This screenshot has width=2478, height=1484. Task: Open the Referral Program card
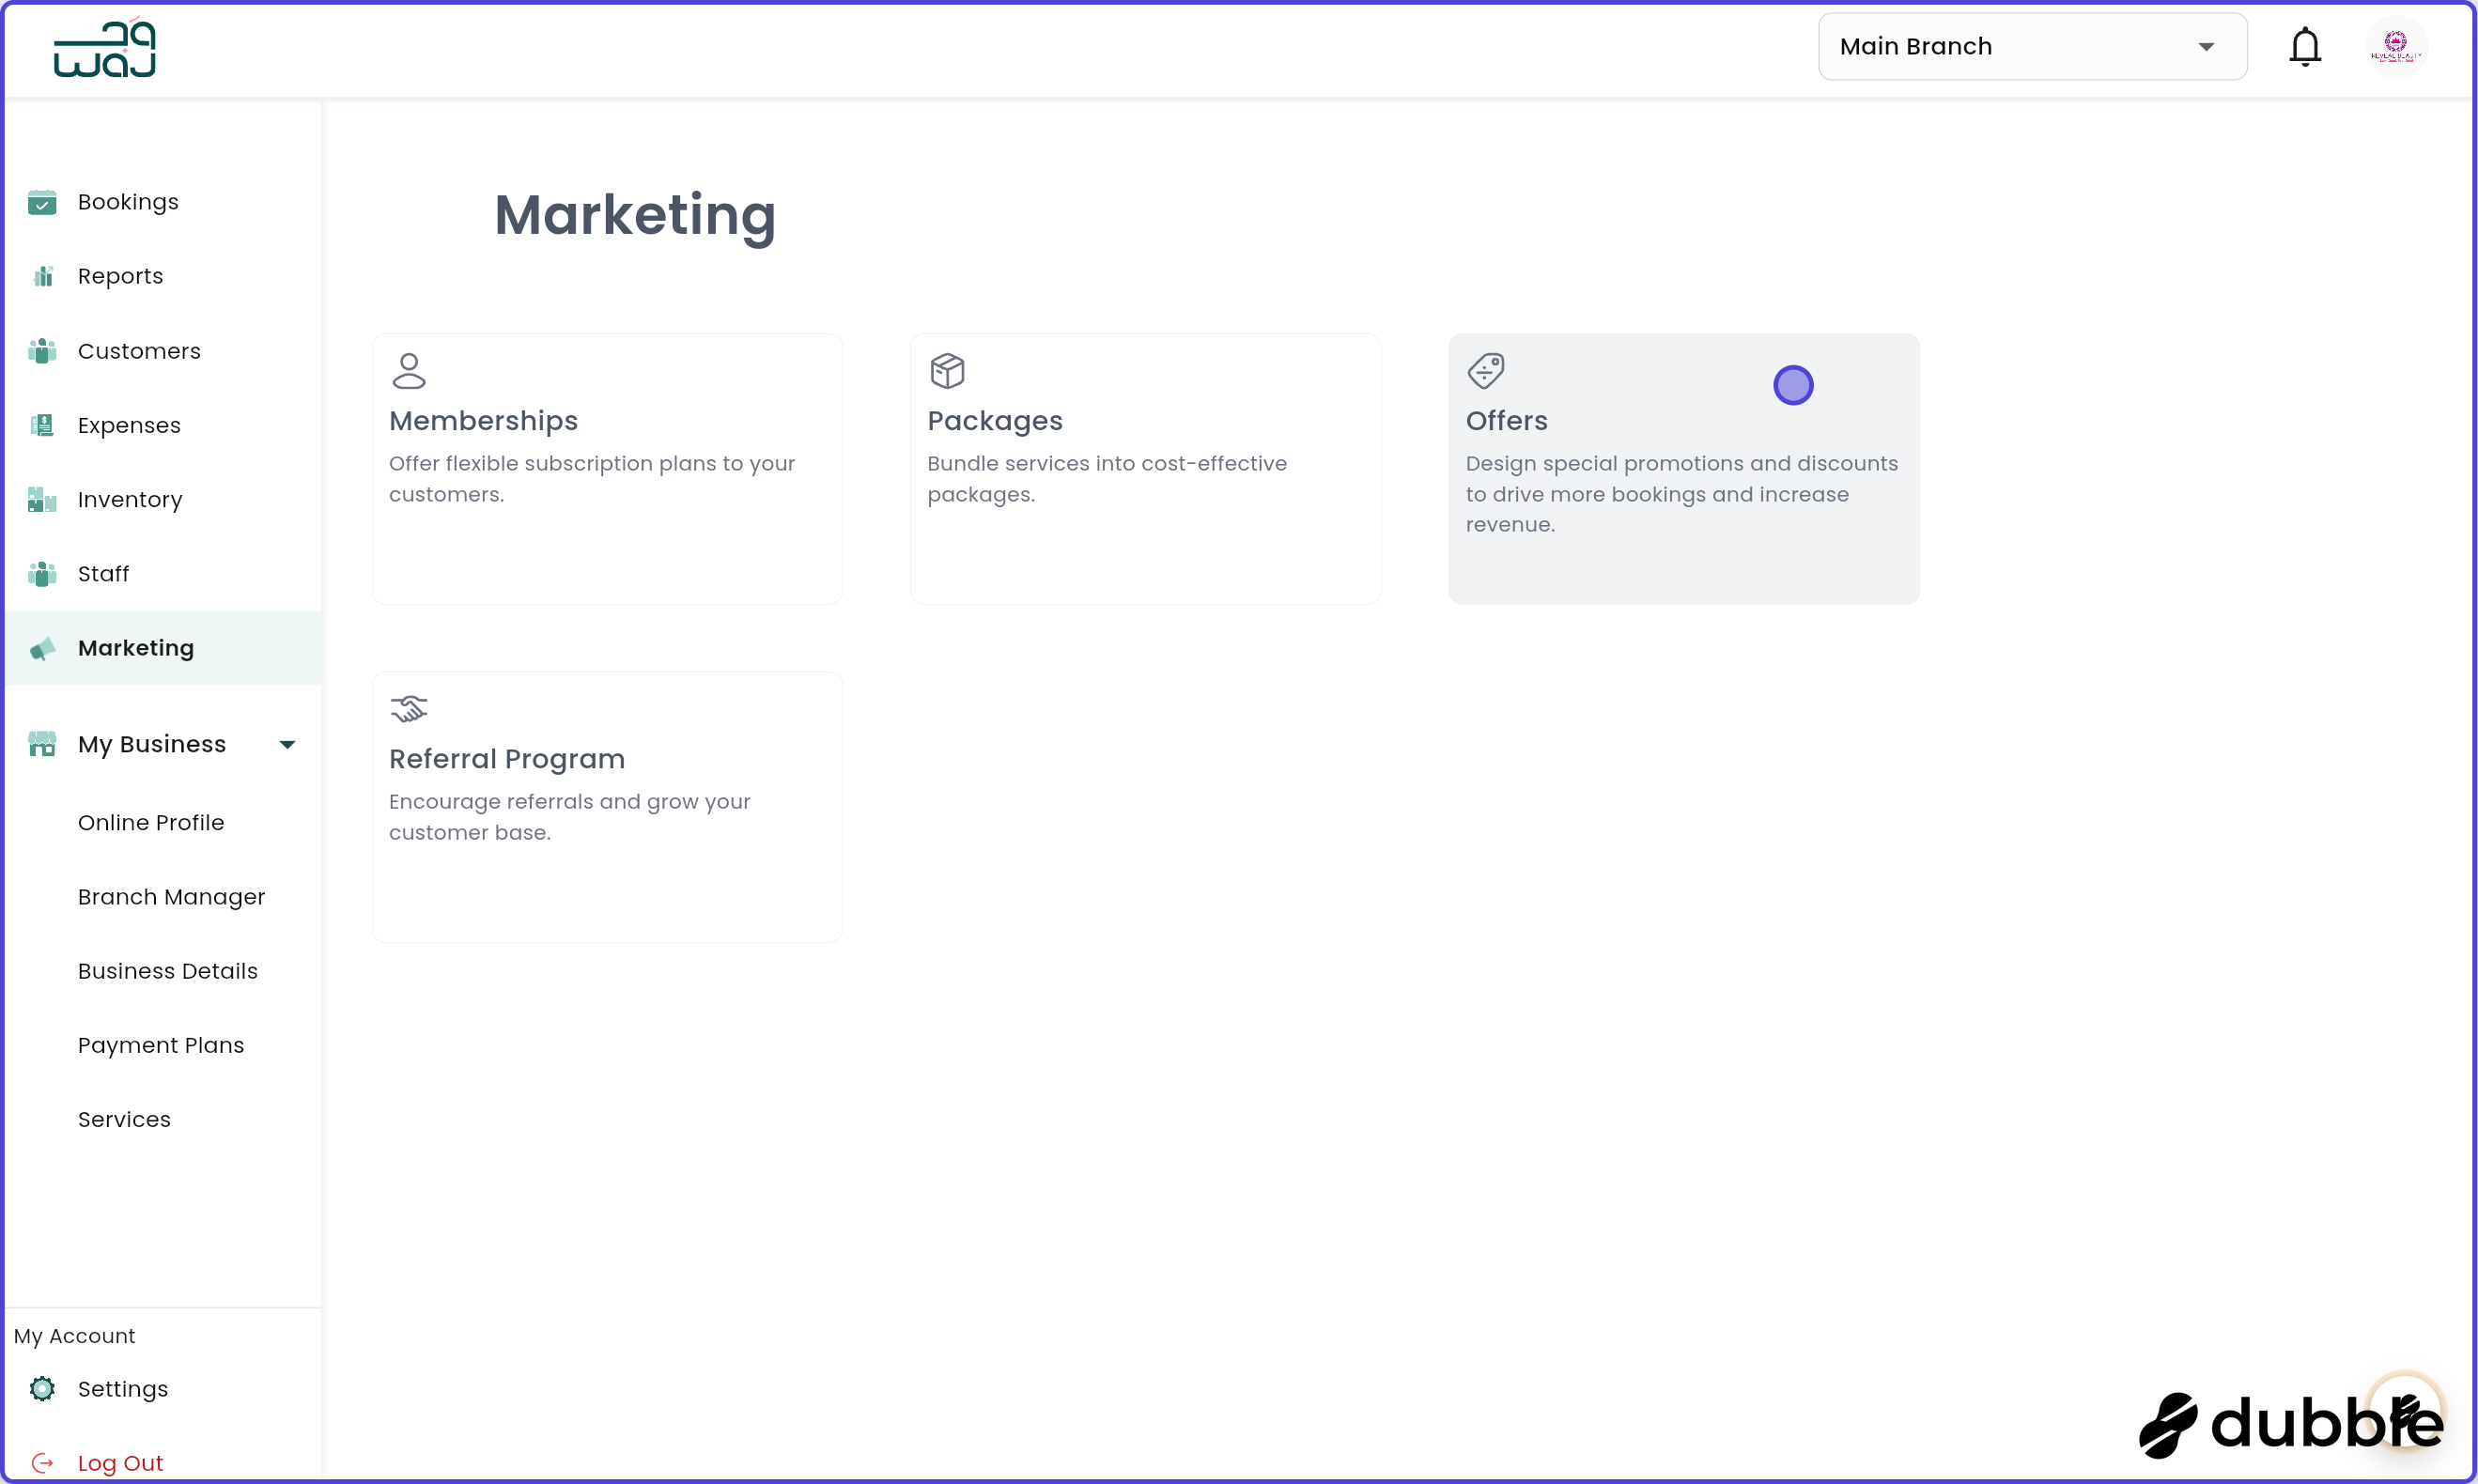point(606,807)
